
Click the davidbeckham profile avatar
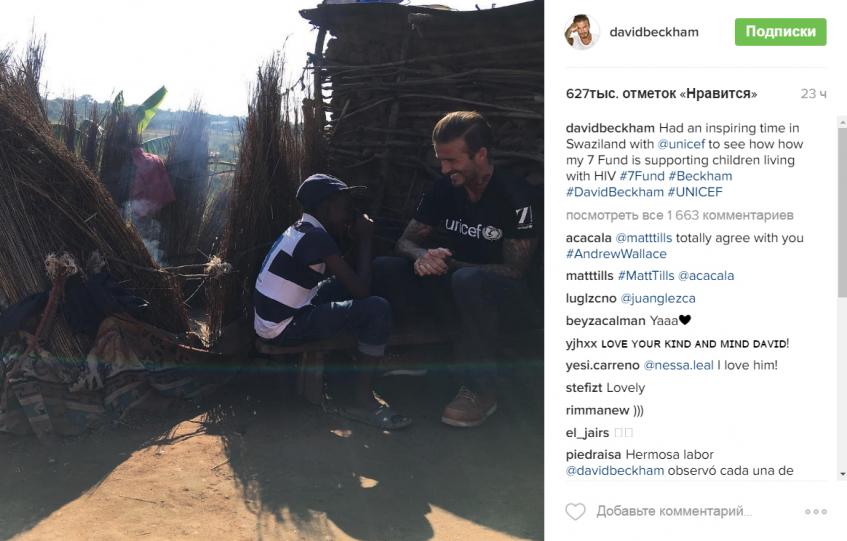tap(582, 32)
